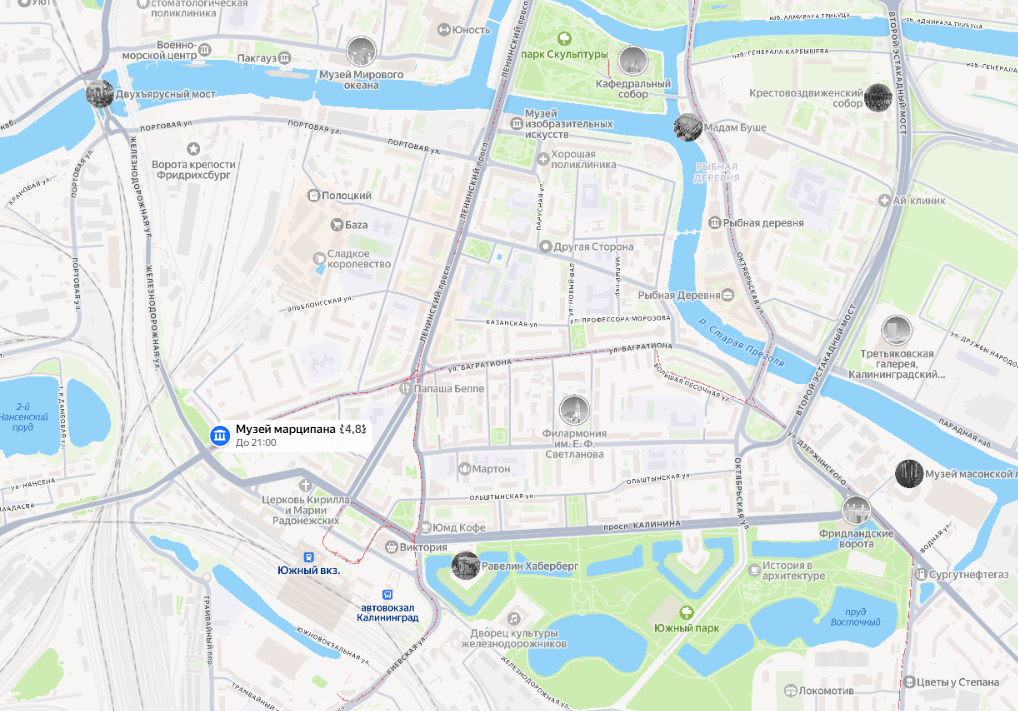Click the Третьяковская галерея photo marker
The width and height of the screenshot is (1018, 711).
coord(896,331)
